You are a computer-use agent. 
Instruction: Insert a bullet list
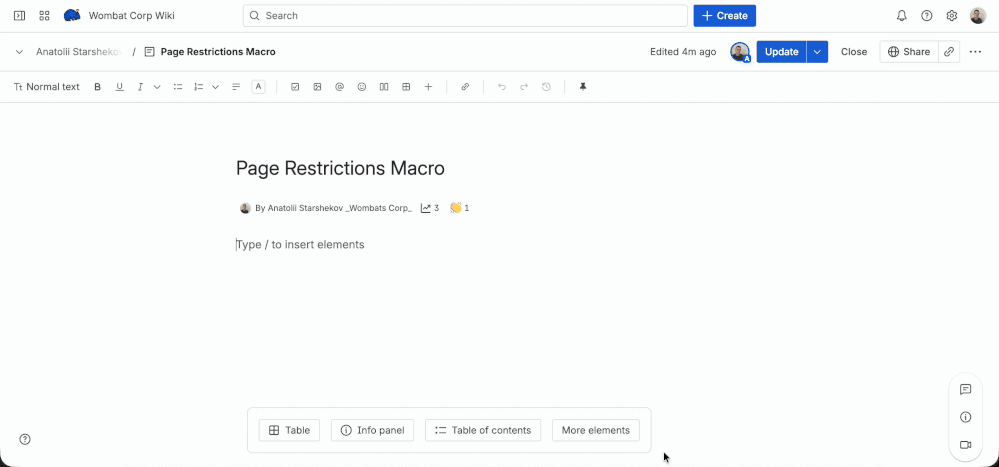point(178,87)
